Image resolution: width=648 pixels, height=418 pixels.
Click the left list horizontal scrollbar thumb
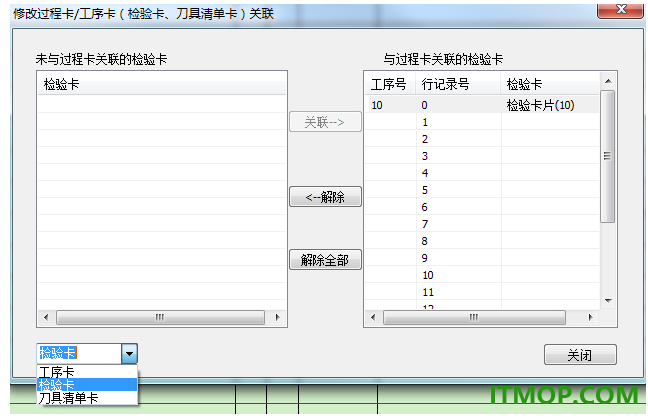pos(160,317)
